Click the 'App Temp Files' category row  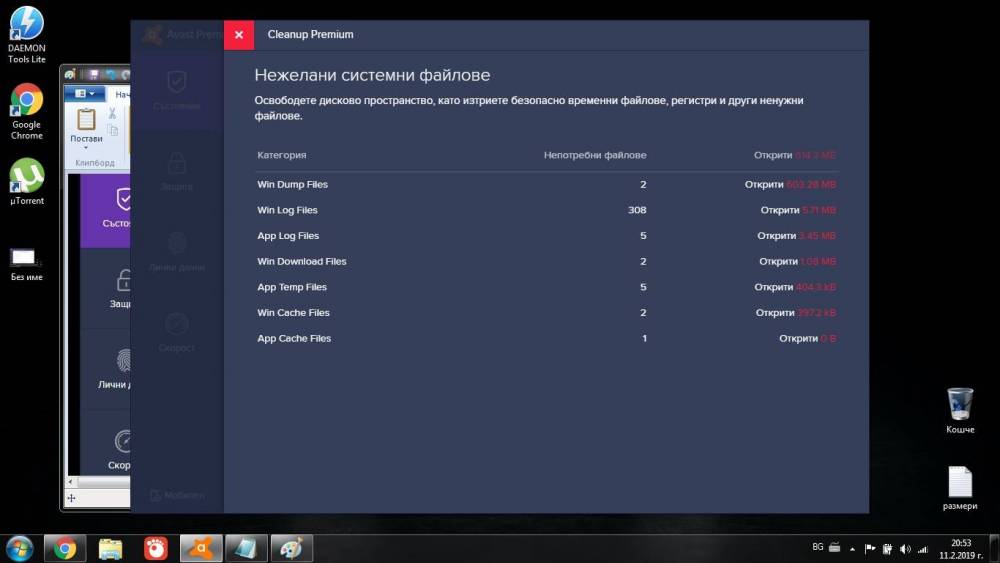tap(547, 287)
